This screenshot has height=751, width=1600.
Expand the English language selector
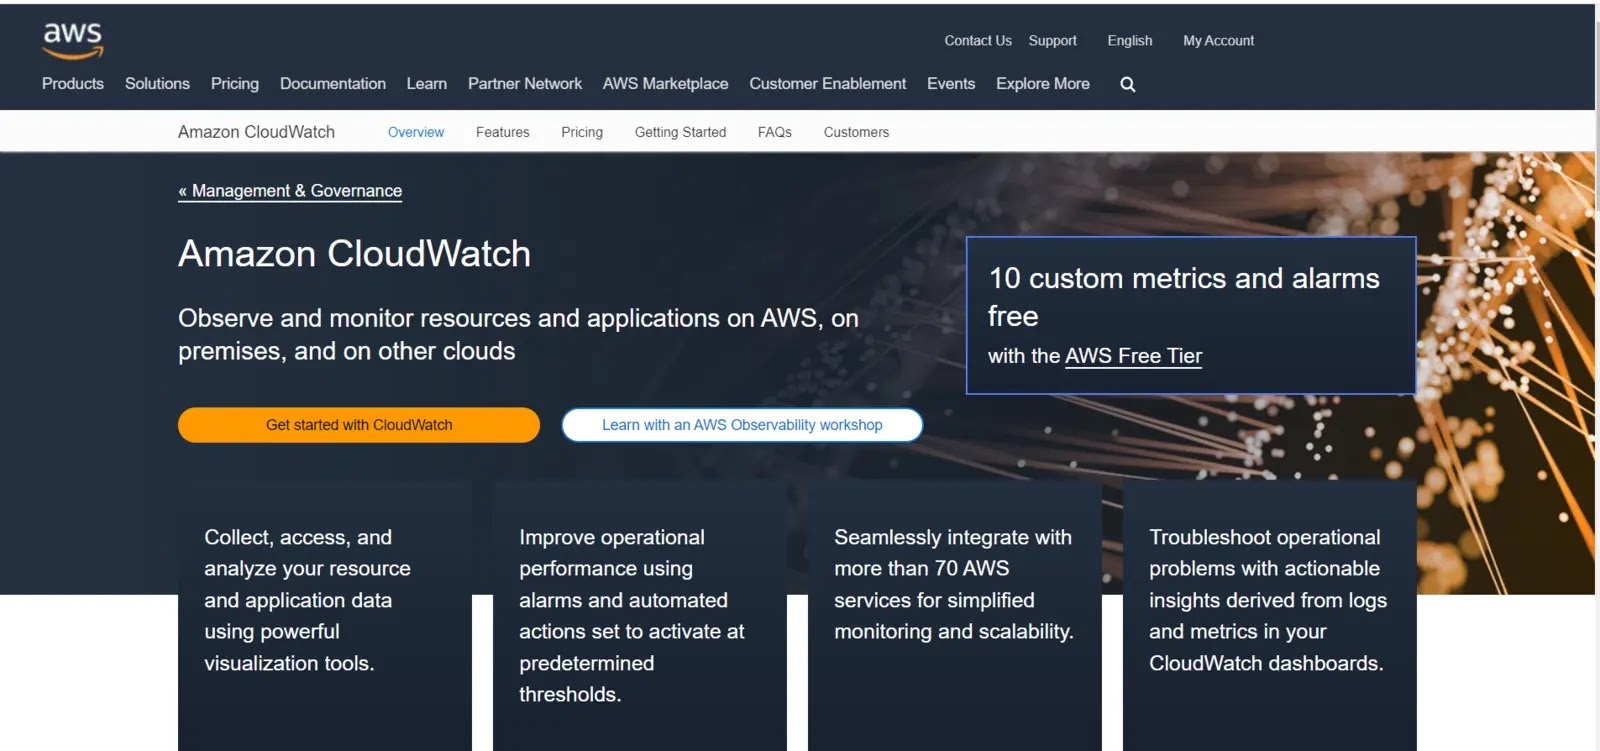coord(1129,41)
